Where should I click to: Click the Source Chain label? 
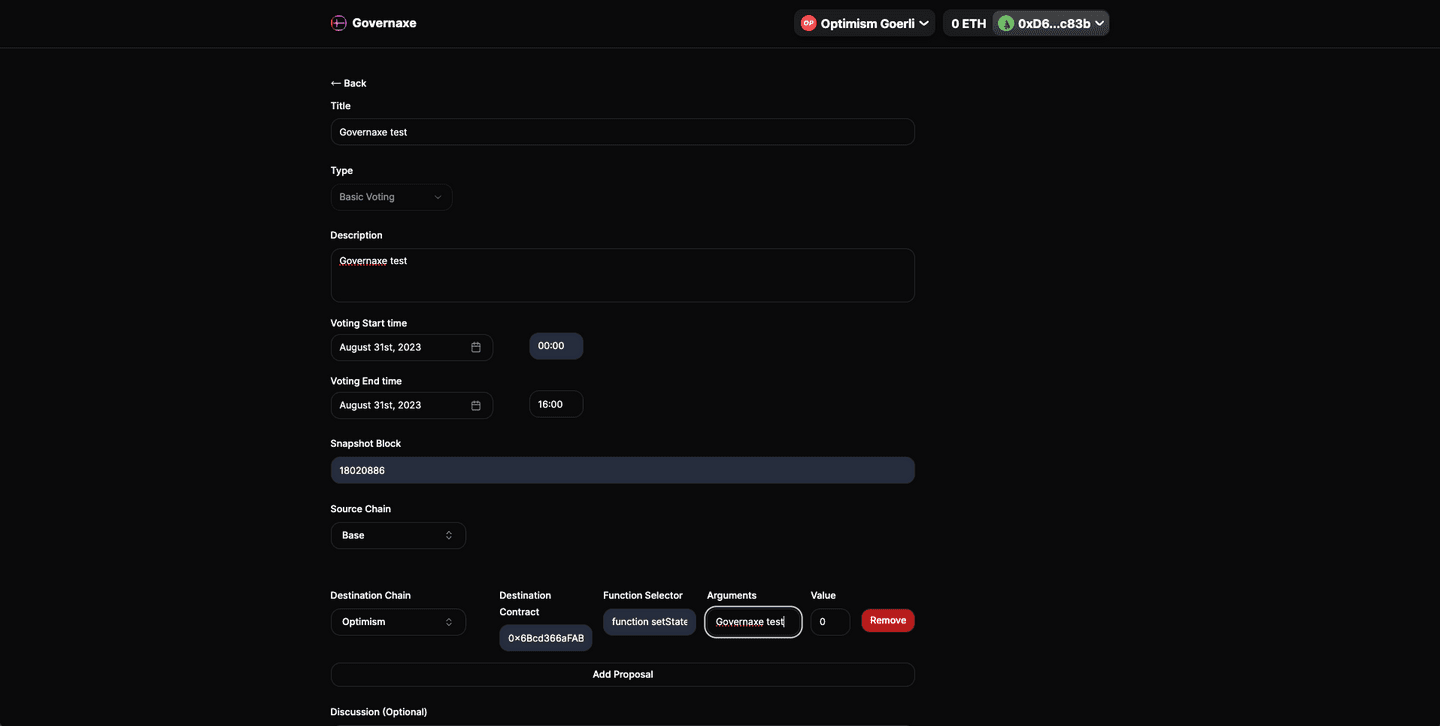point(361,509)
